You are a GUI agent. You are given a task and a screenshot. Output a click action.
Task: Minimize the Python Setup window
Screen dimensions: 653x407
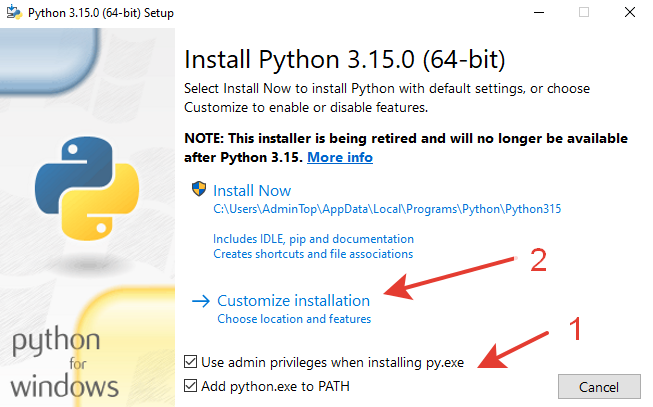click(x=539, y=12)
